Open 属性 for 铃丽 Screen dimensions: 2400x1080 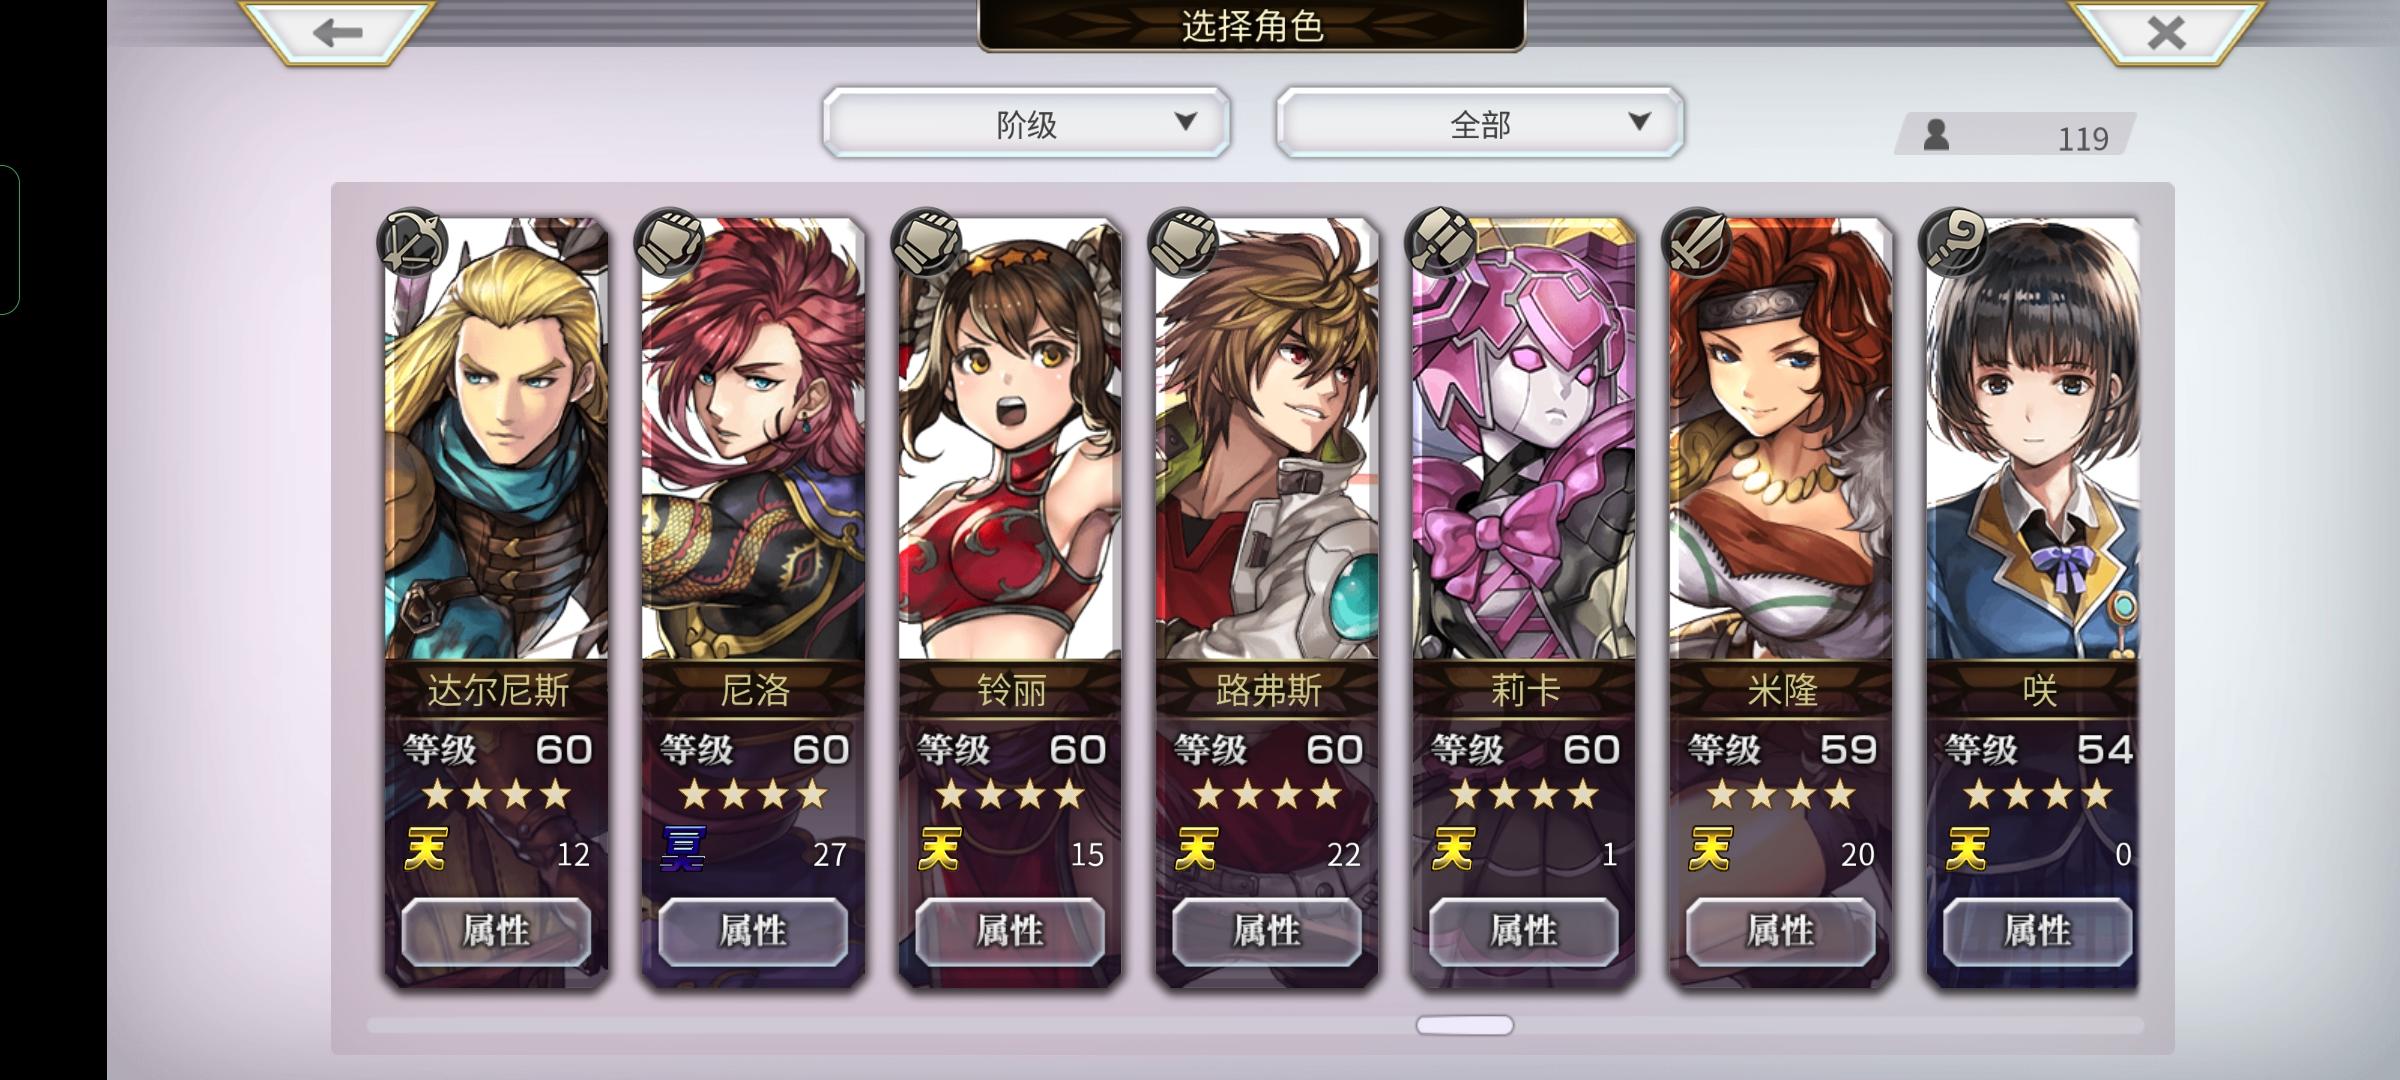pyautogui.click(x=1010, y=931)
